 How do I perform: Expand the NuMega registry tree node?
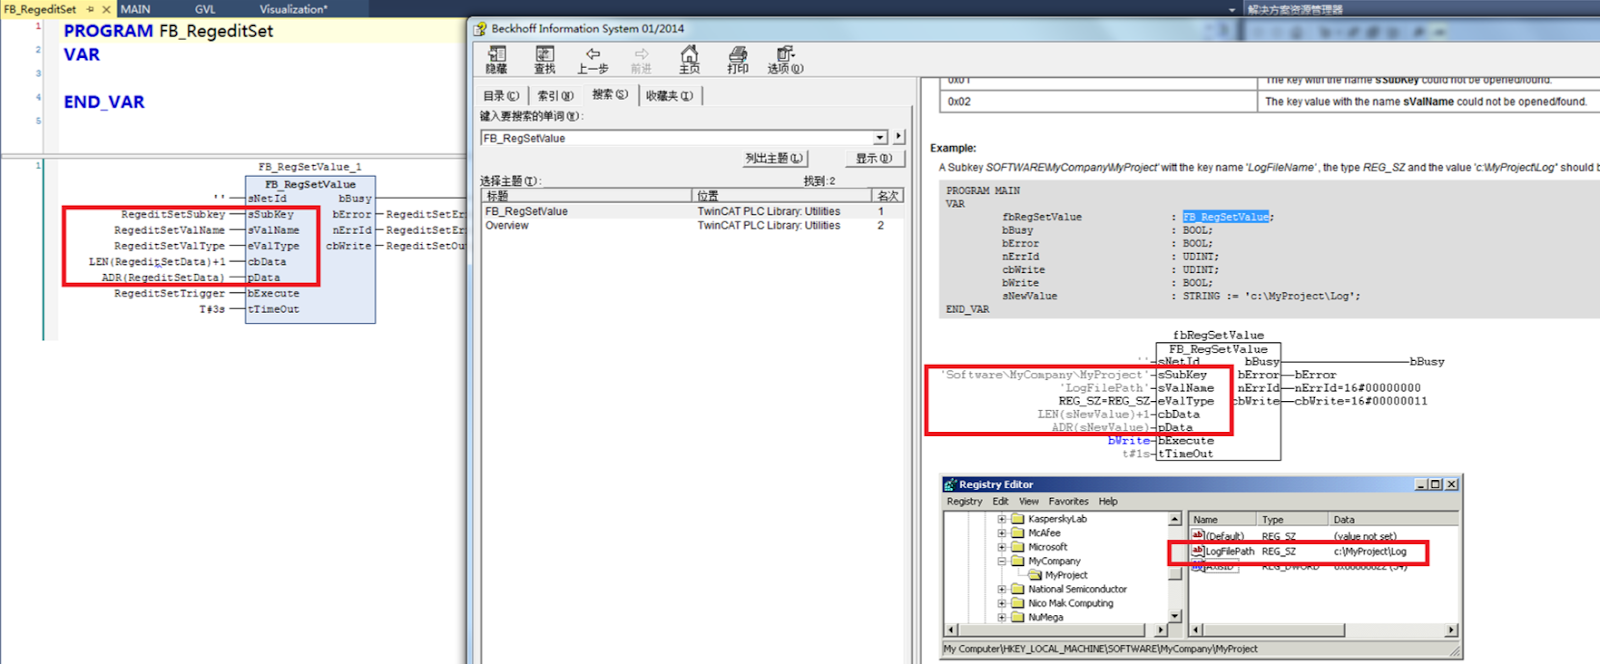[1001, 617]
